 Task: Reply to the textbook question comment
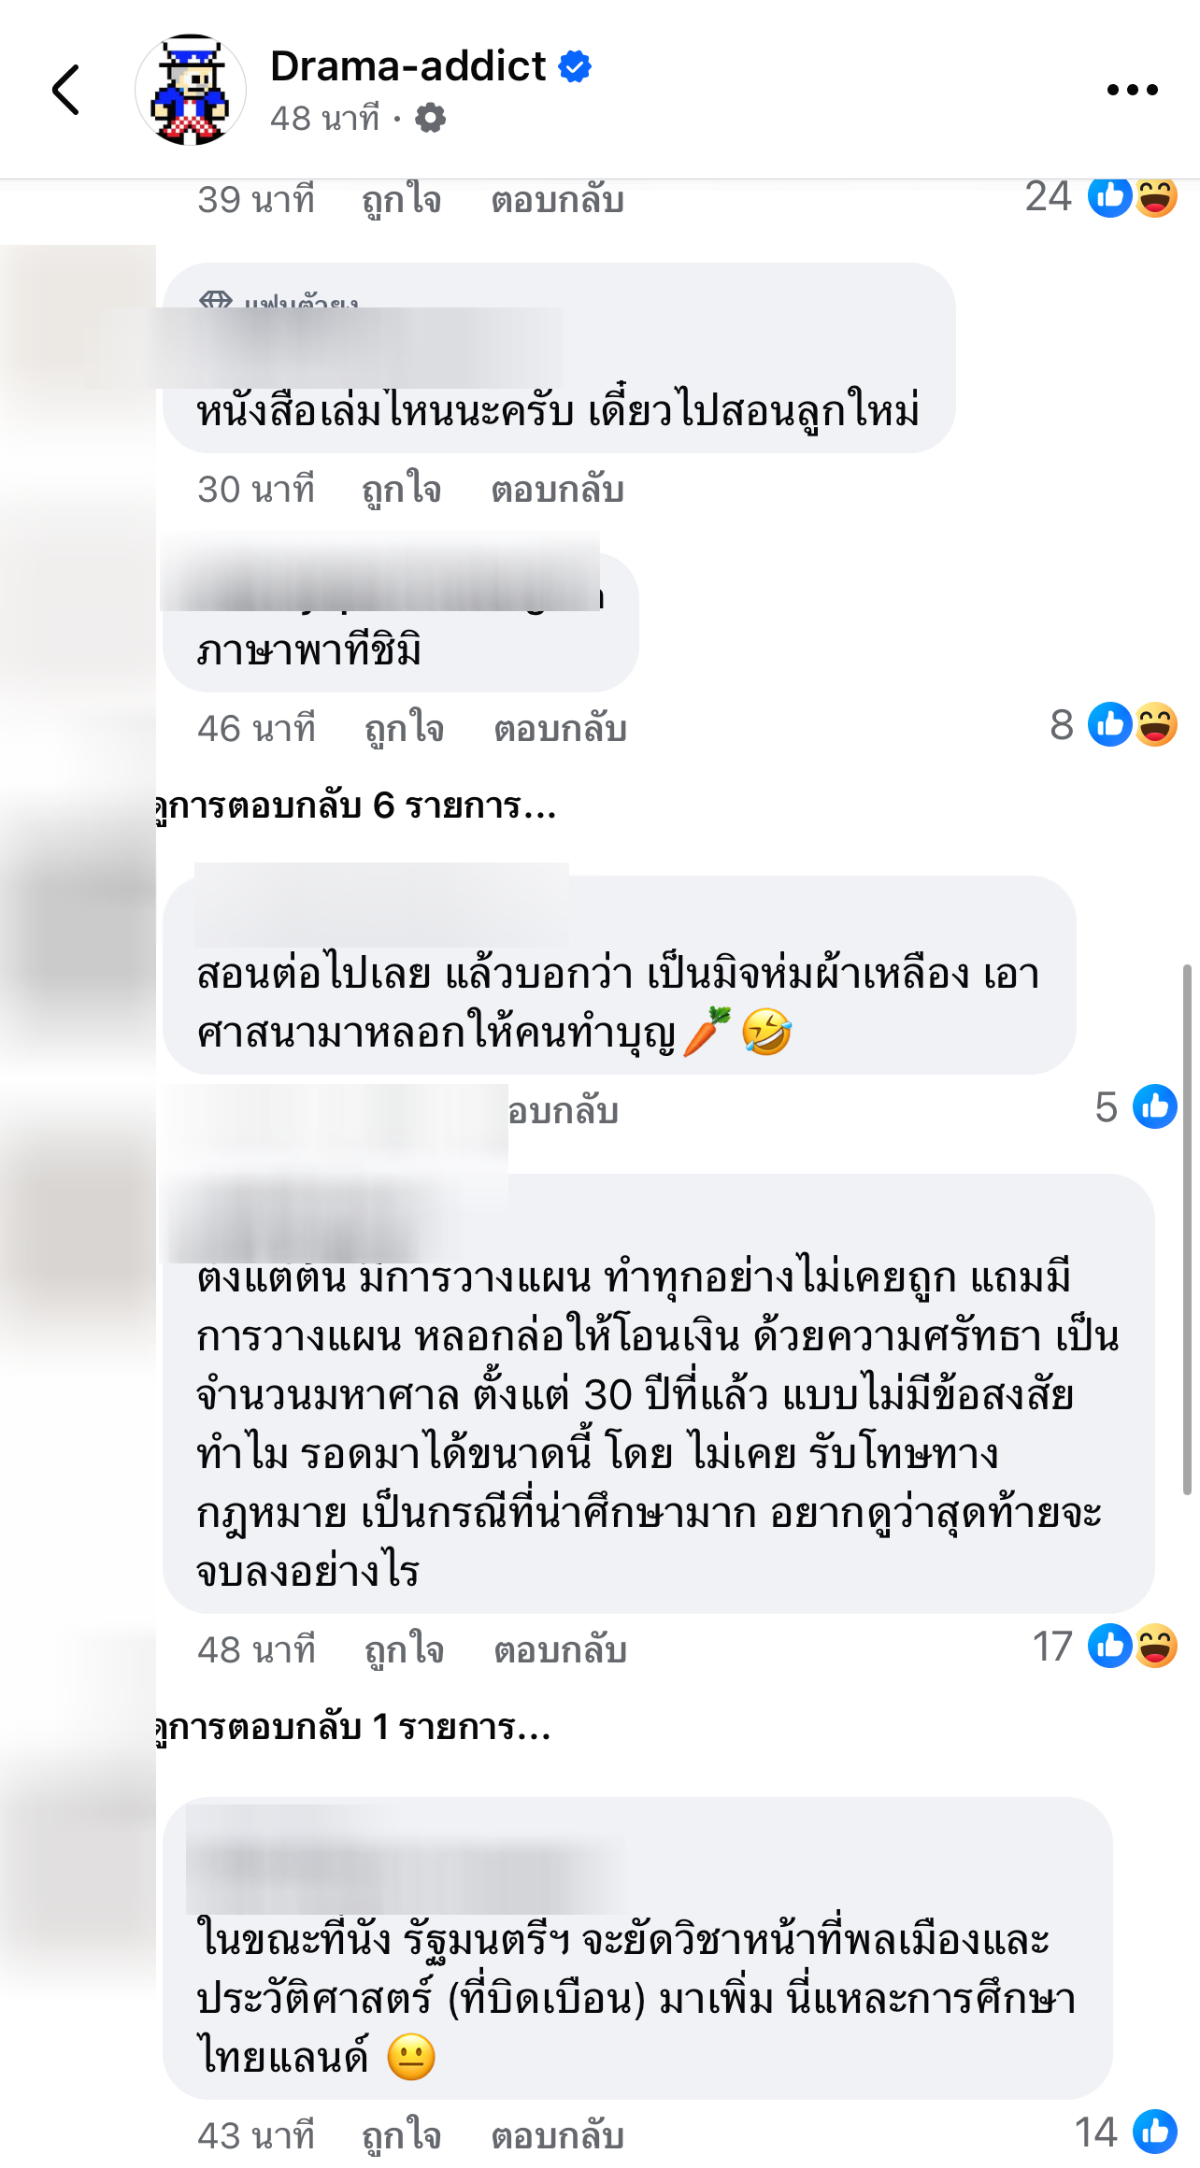tap(557, 490)
